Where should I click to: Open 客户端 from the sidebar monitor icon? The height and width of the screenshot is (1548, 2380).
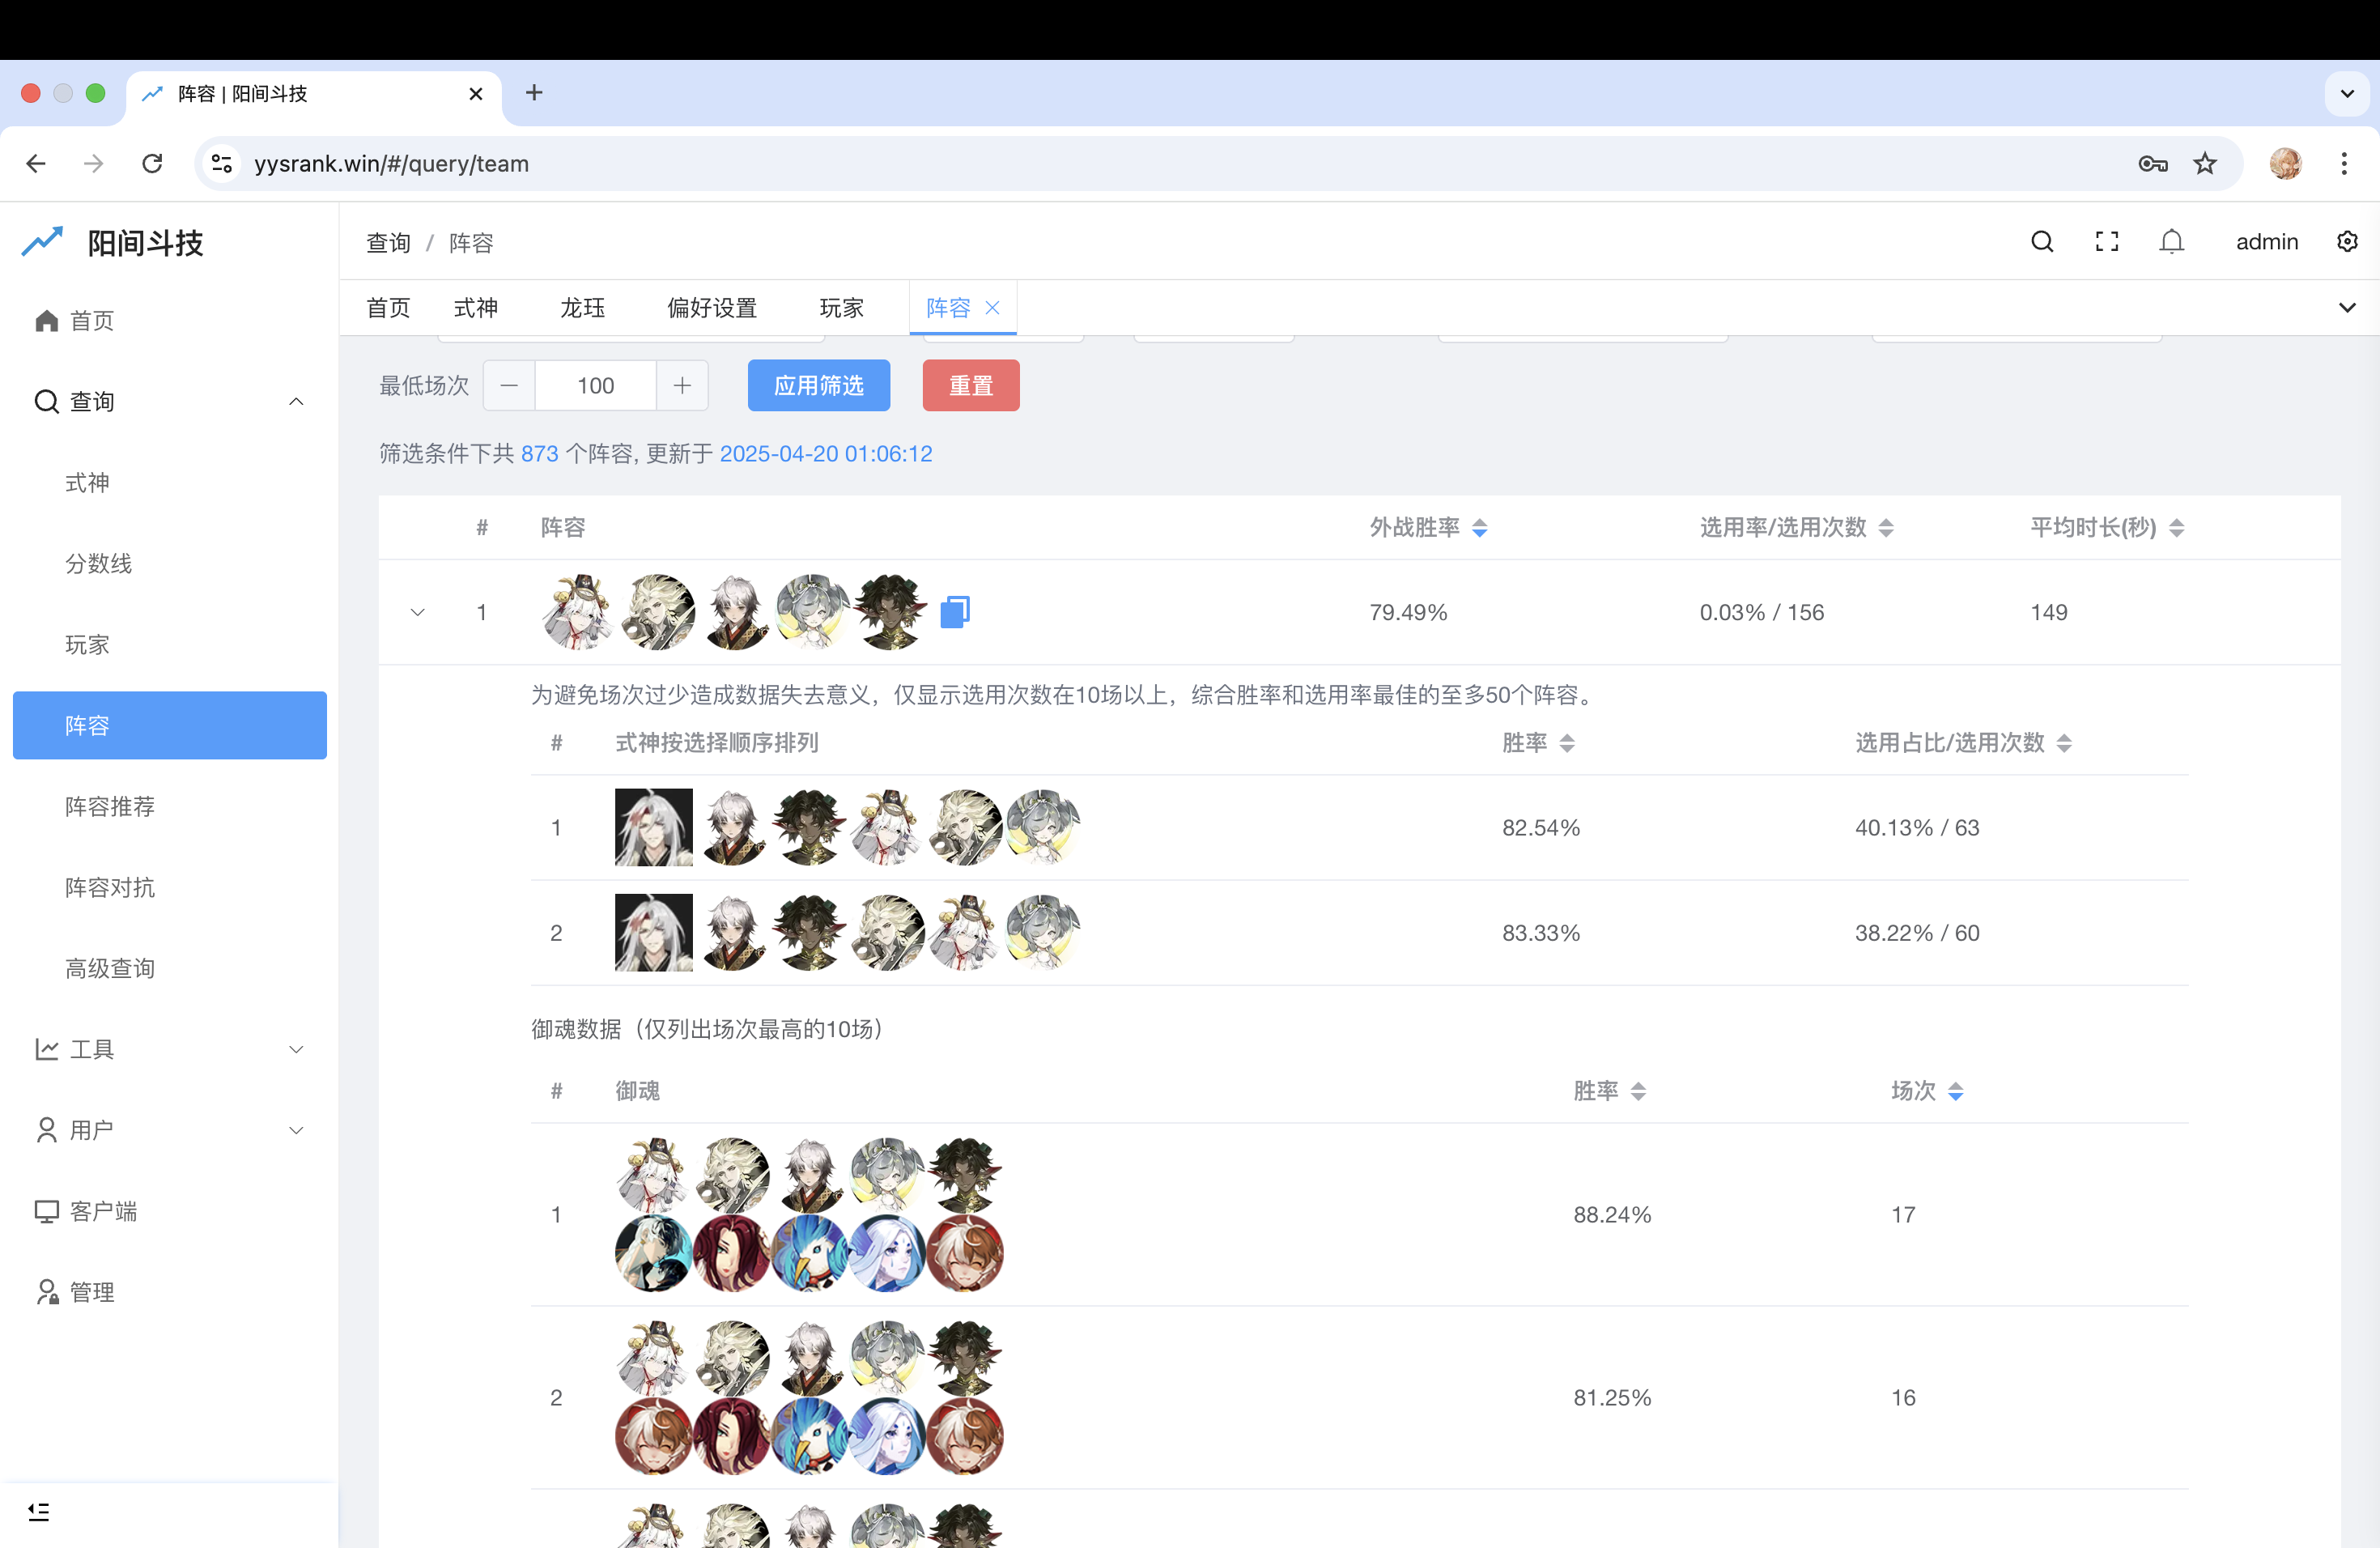point(45,1211)
